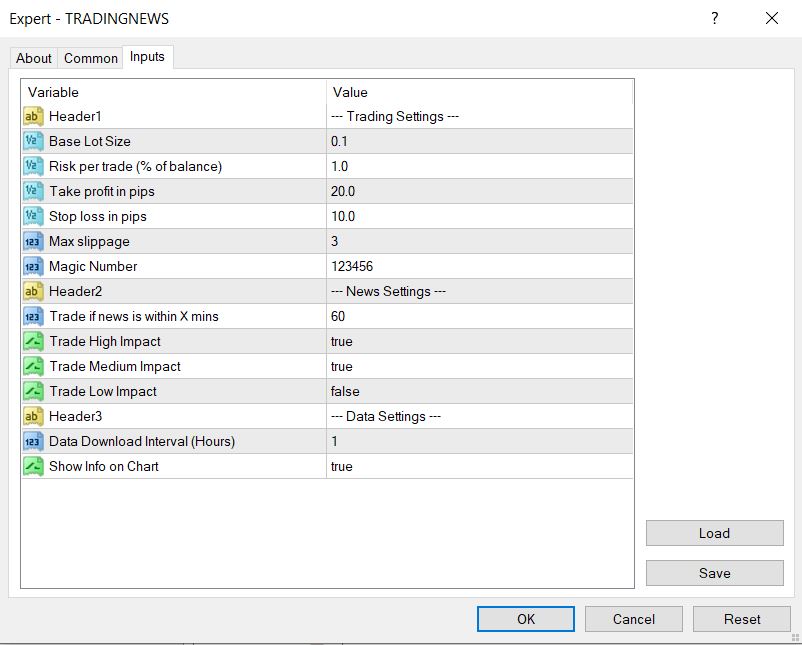Click the dialog help question mark
Screen dimensions: 802x645
pyautogui.click(x=714, y=19)
